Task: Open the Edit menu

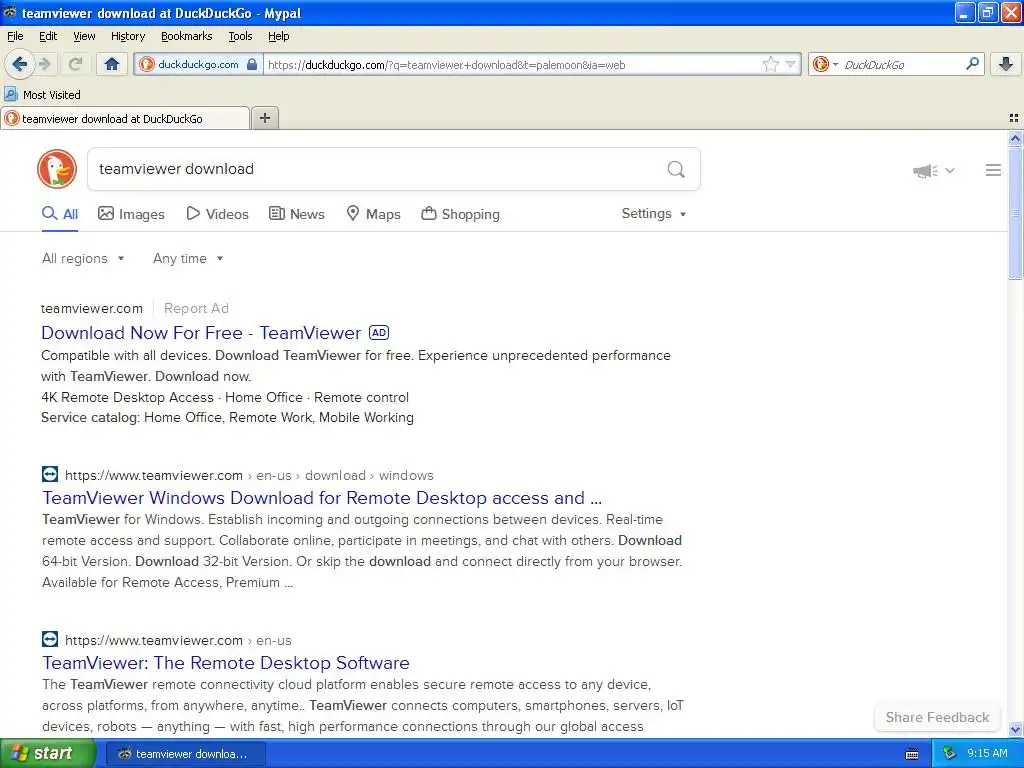Action: (48, 36)
